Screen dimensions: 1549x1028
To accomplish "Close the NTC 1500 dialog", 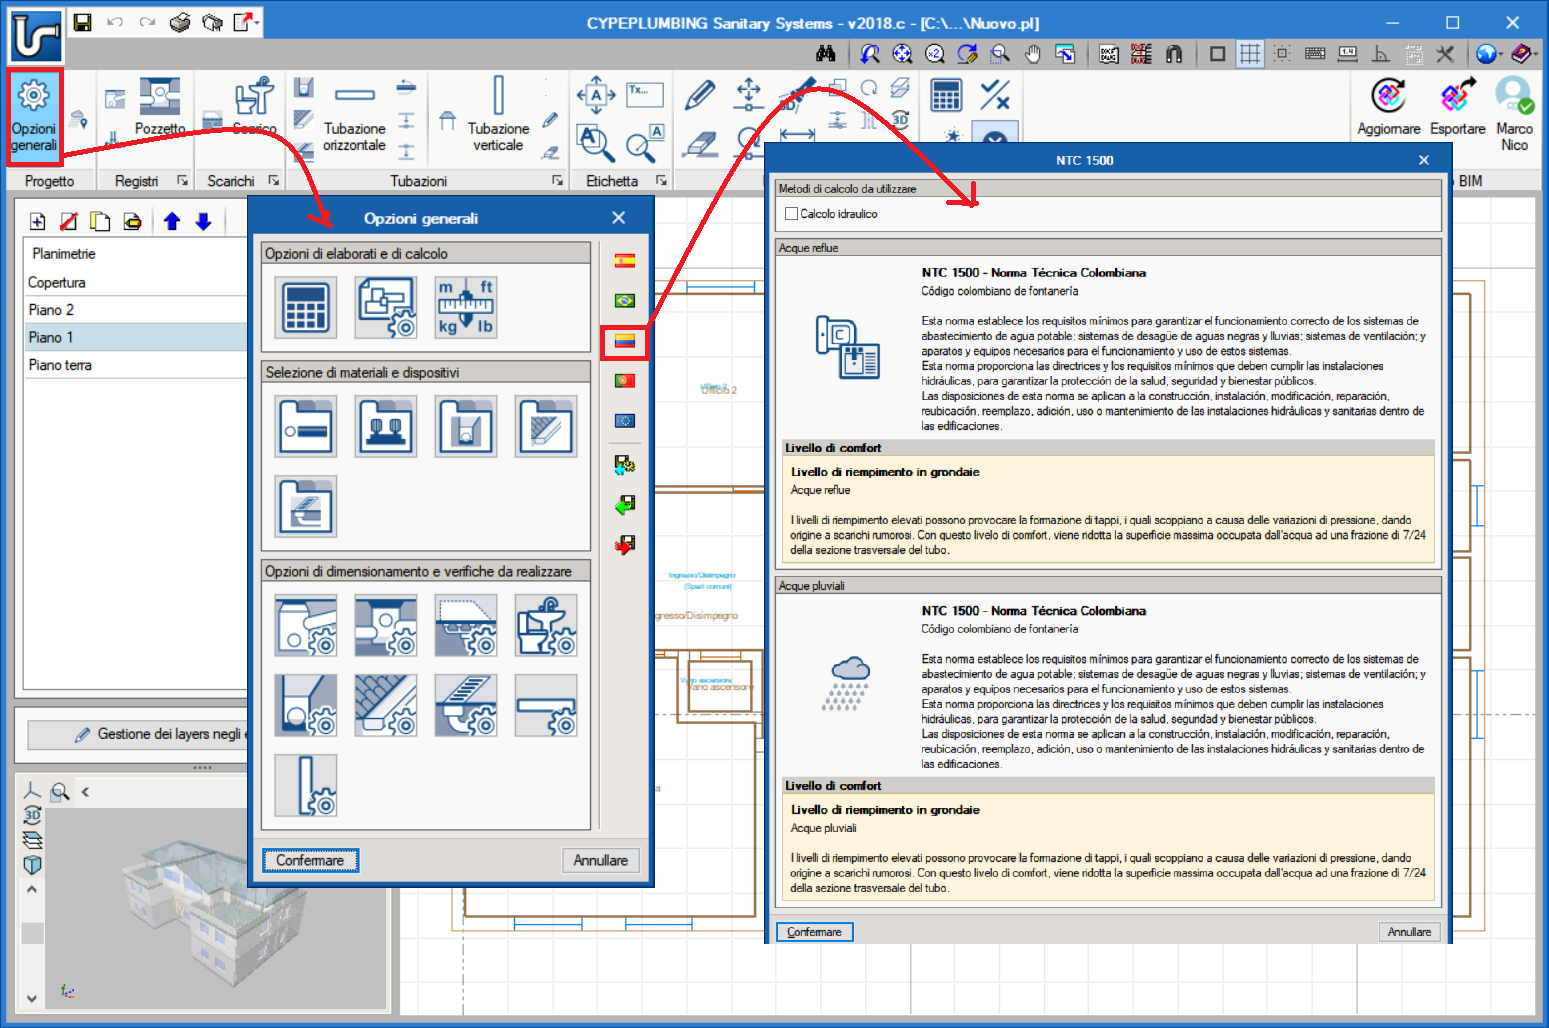I will click(1424, 160).
